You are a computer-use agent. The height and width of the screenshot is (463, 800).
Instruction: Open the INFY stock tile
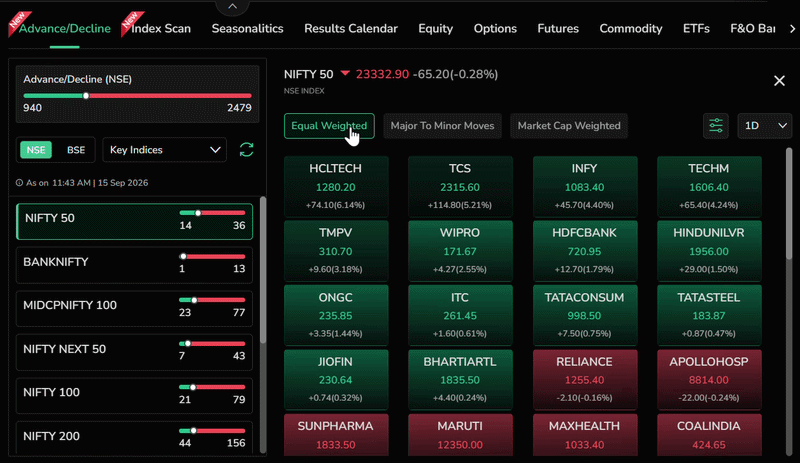click(x=585, y=187)
